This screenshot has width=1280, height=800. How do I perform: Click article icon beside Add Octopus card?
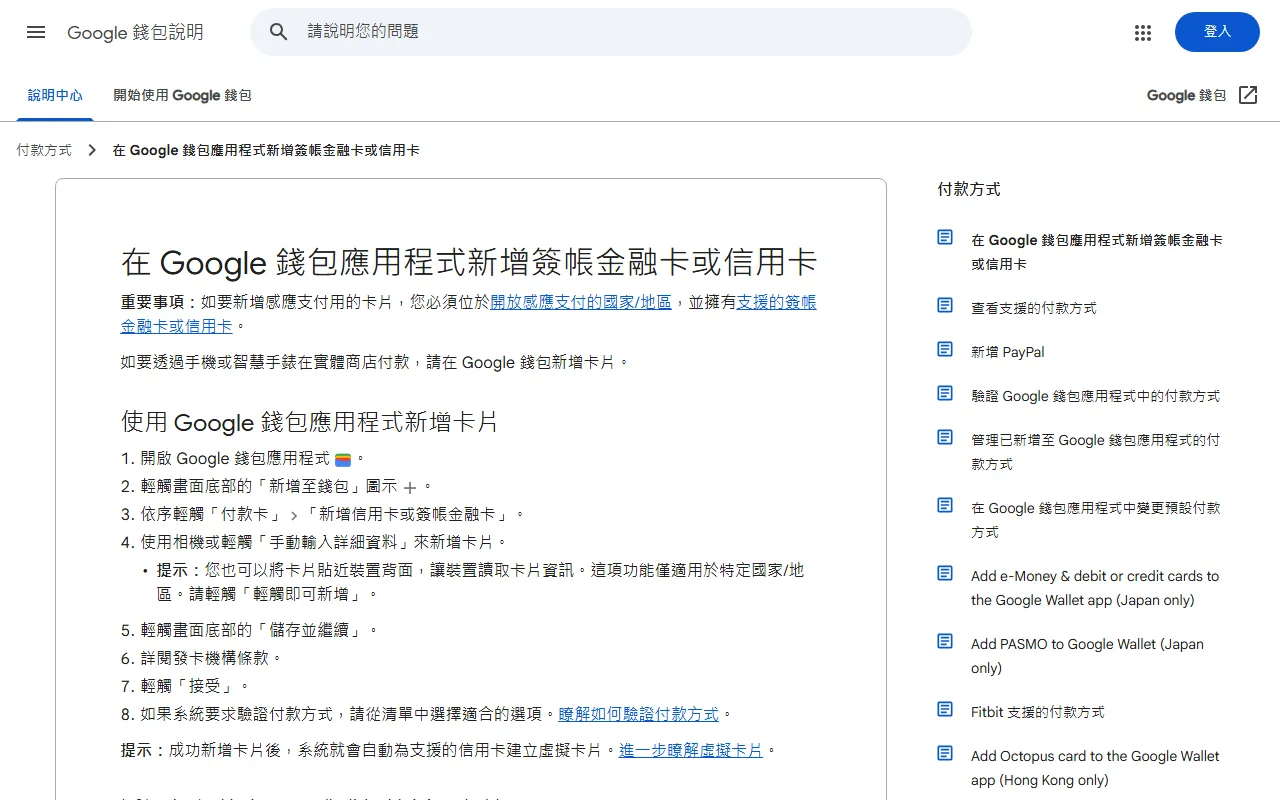pyautogui.click(x=945, y=753)
